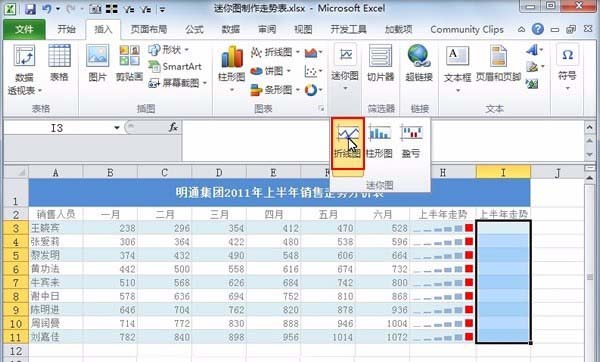600x362 pixels.
Task: Insert a Text Box (文本框)
Action: pos(457,68)
